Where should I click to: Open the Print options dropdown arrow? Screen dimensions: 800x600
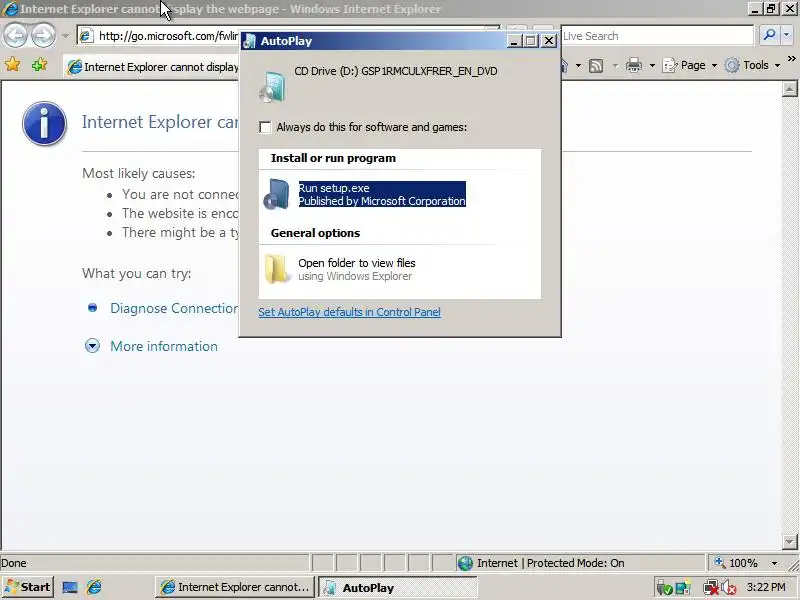(x=652, y=65)
